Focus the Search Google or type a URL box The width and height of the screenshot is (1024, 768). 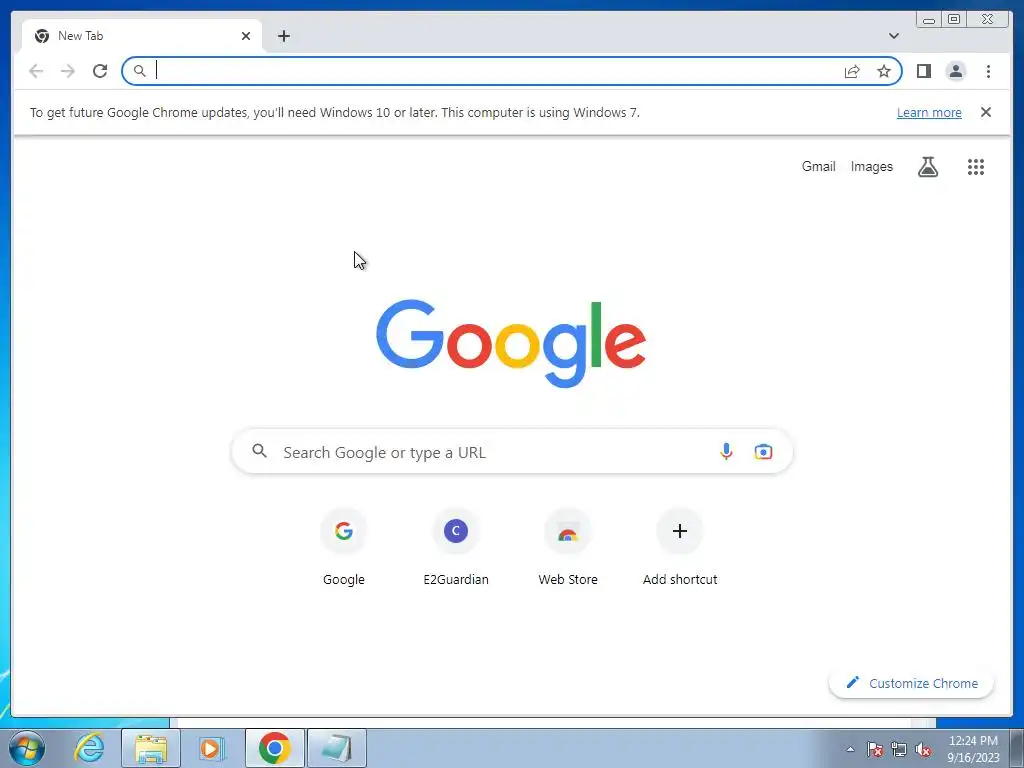click(512, 451)
